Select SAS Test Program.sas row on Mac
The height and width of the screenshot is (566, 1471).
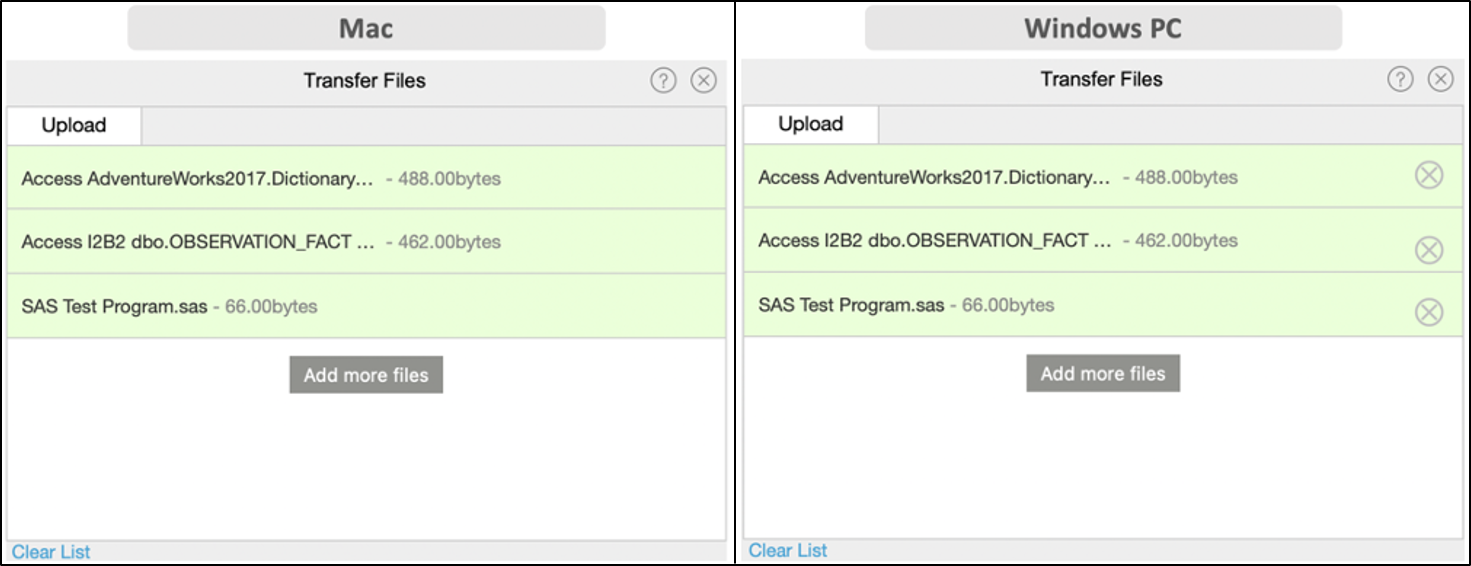(x=366, y=306)
